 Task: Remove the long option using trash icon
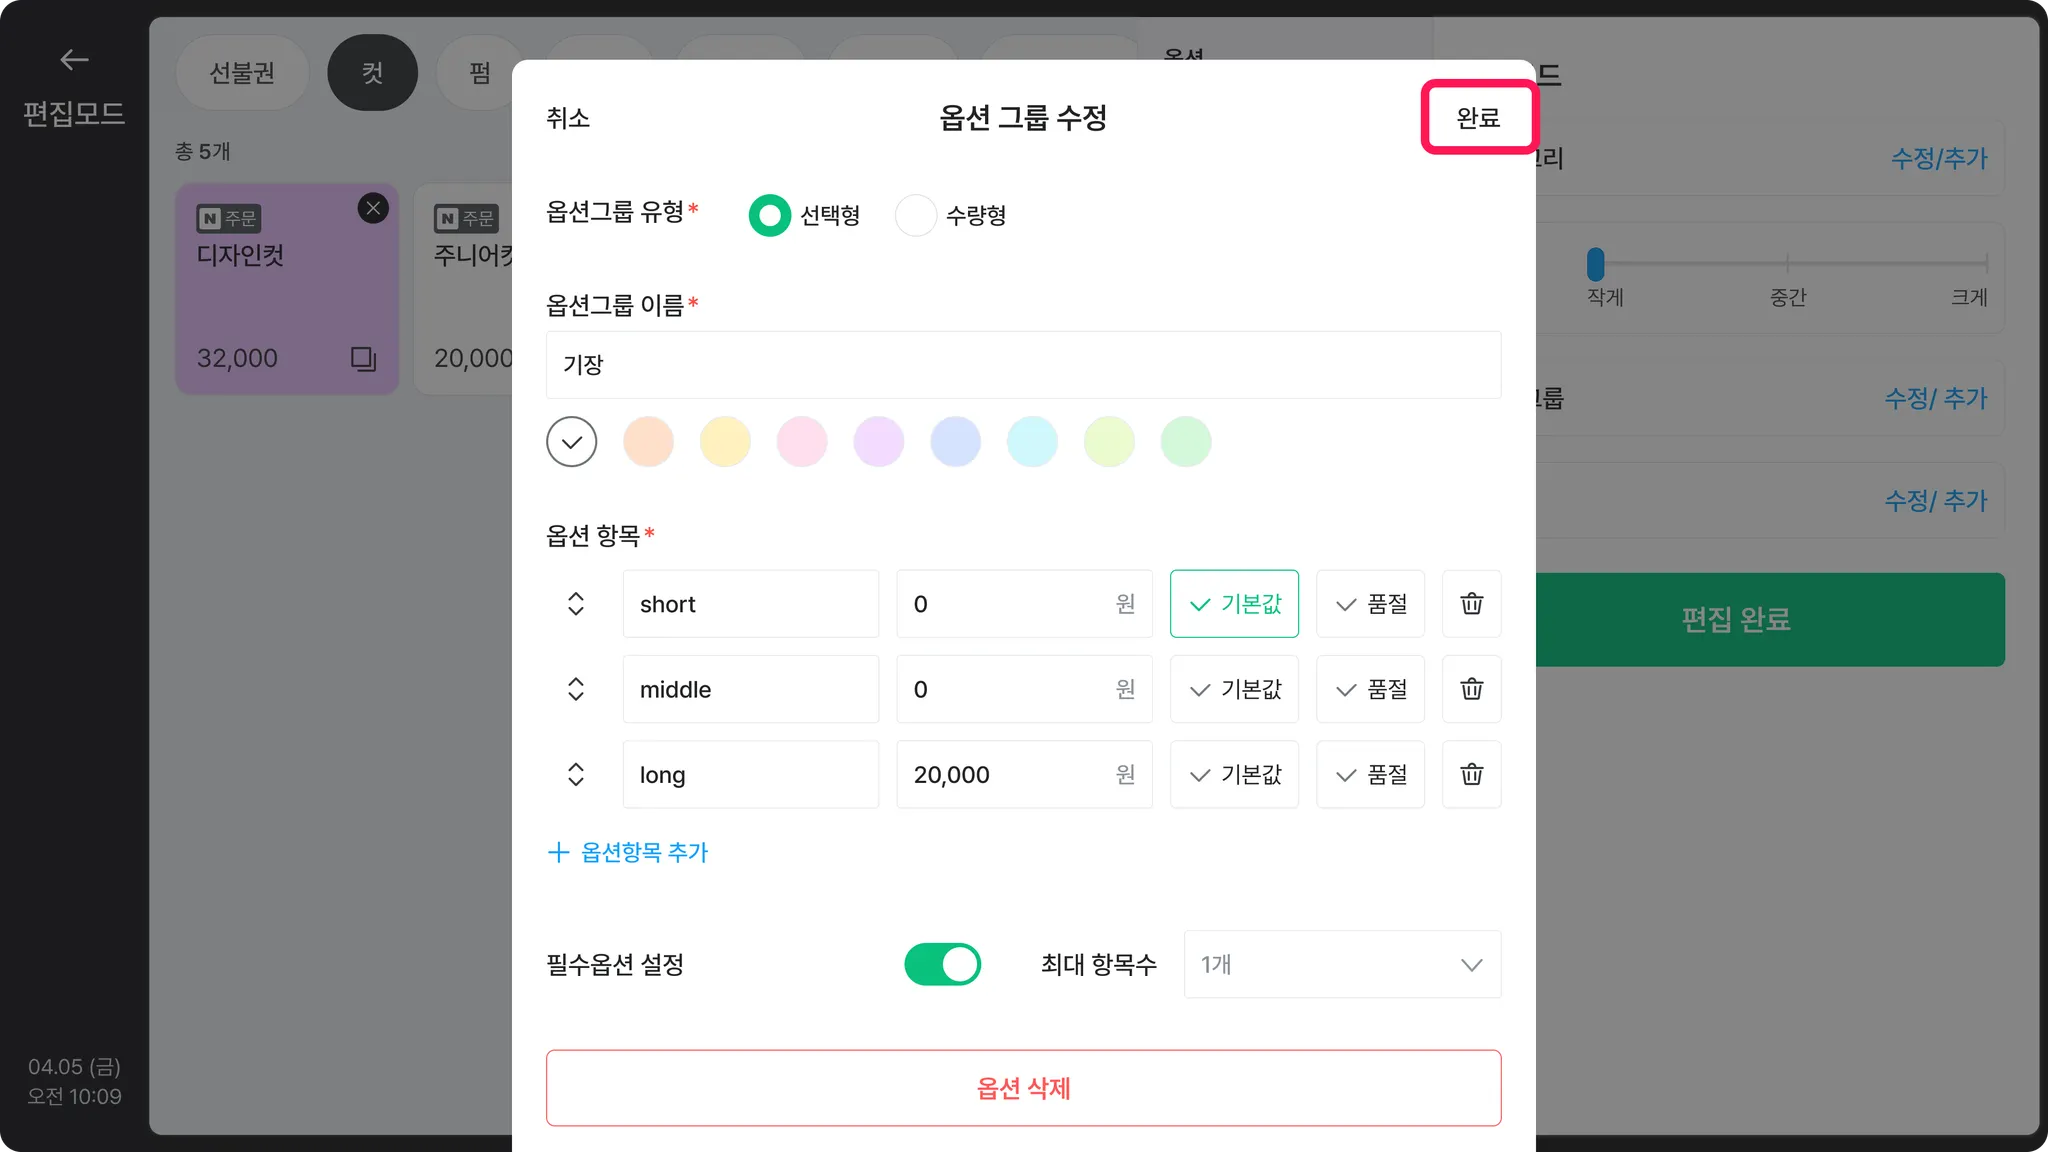(1471, 774)
